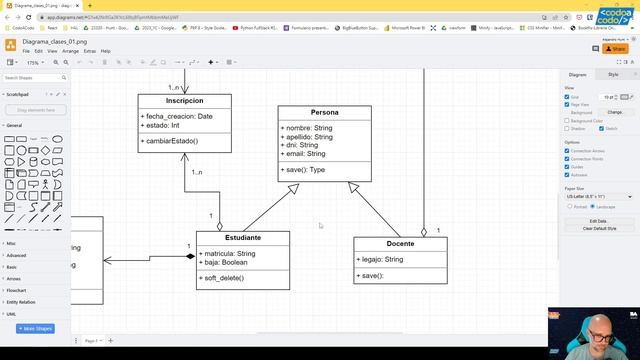Switch to the Style tab

(613, 75)
